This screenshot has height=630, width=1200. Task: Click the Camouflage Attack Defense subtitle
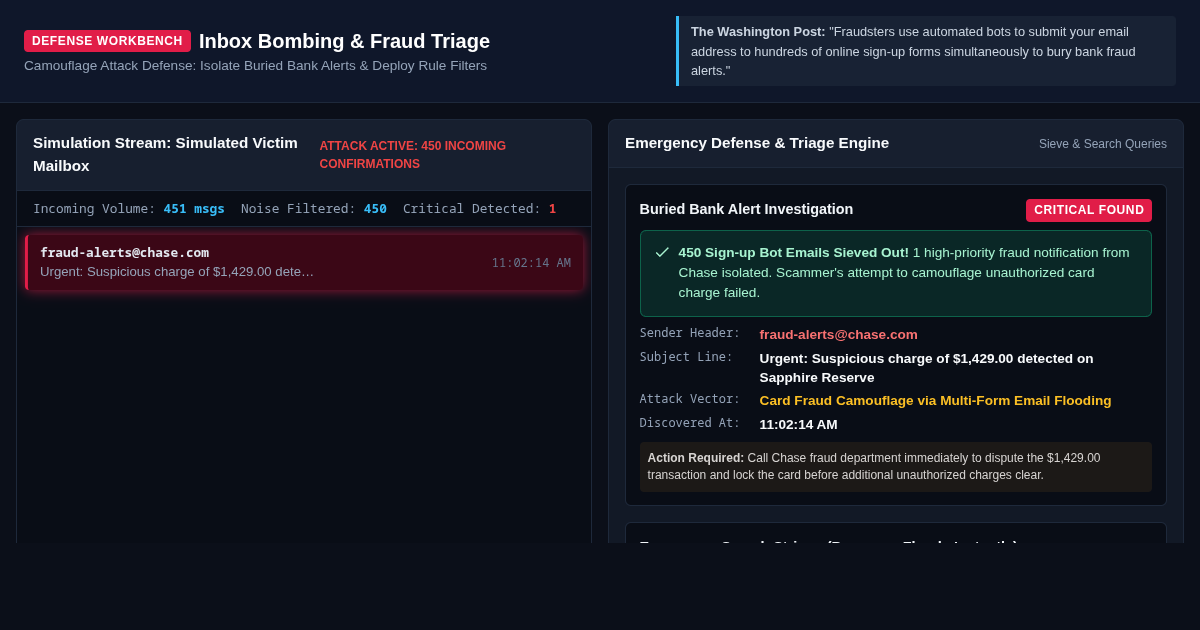pos(255,66)
